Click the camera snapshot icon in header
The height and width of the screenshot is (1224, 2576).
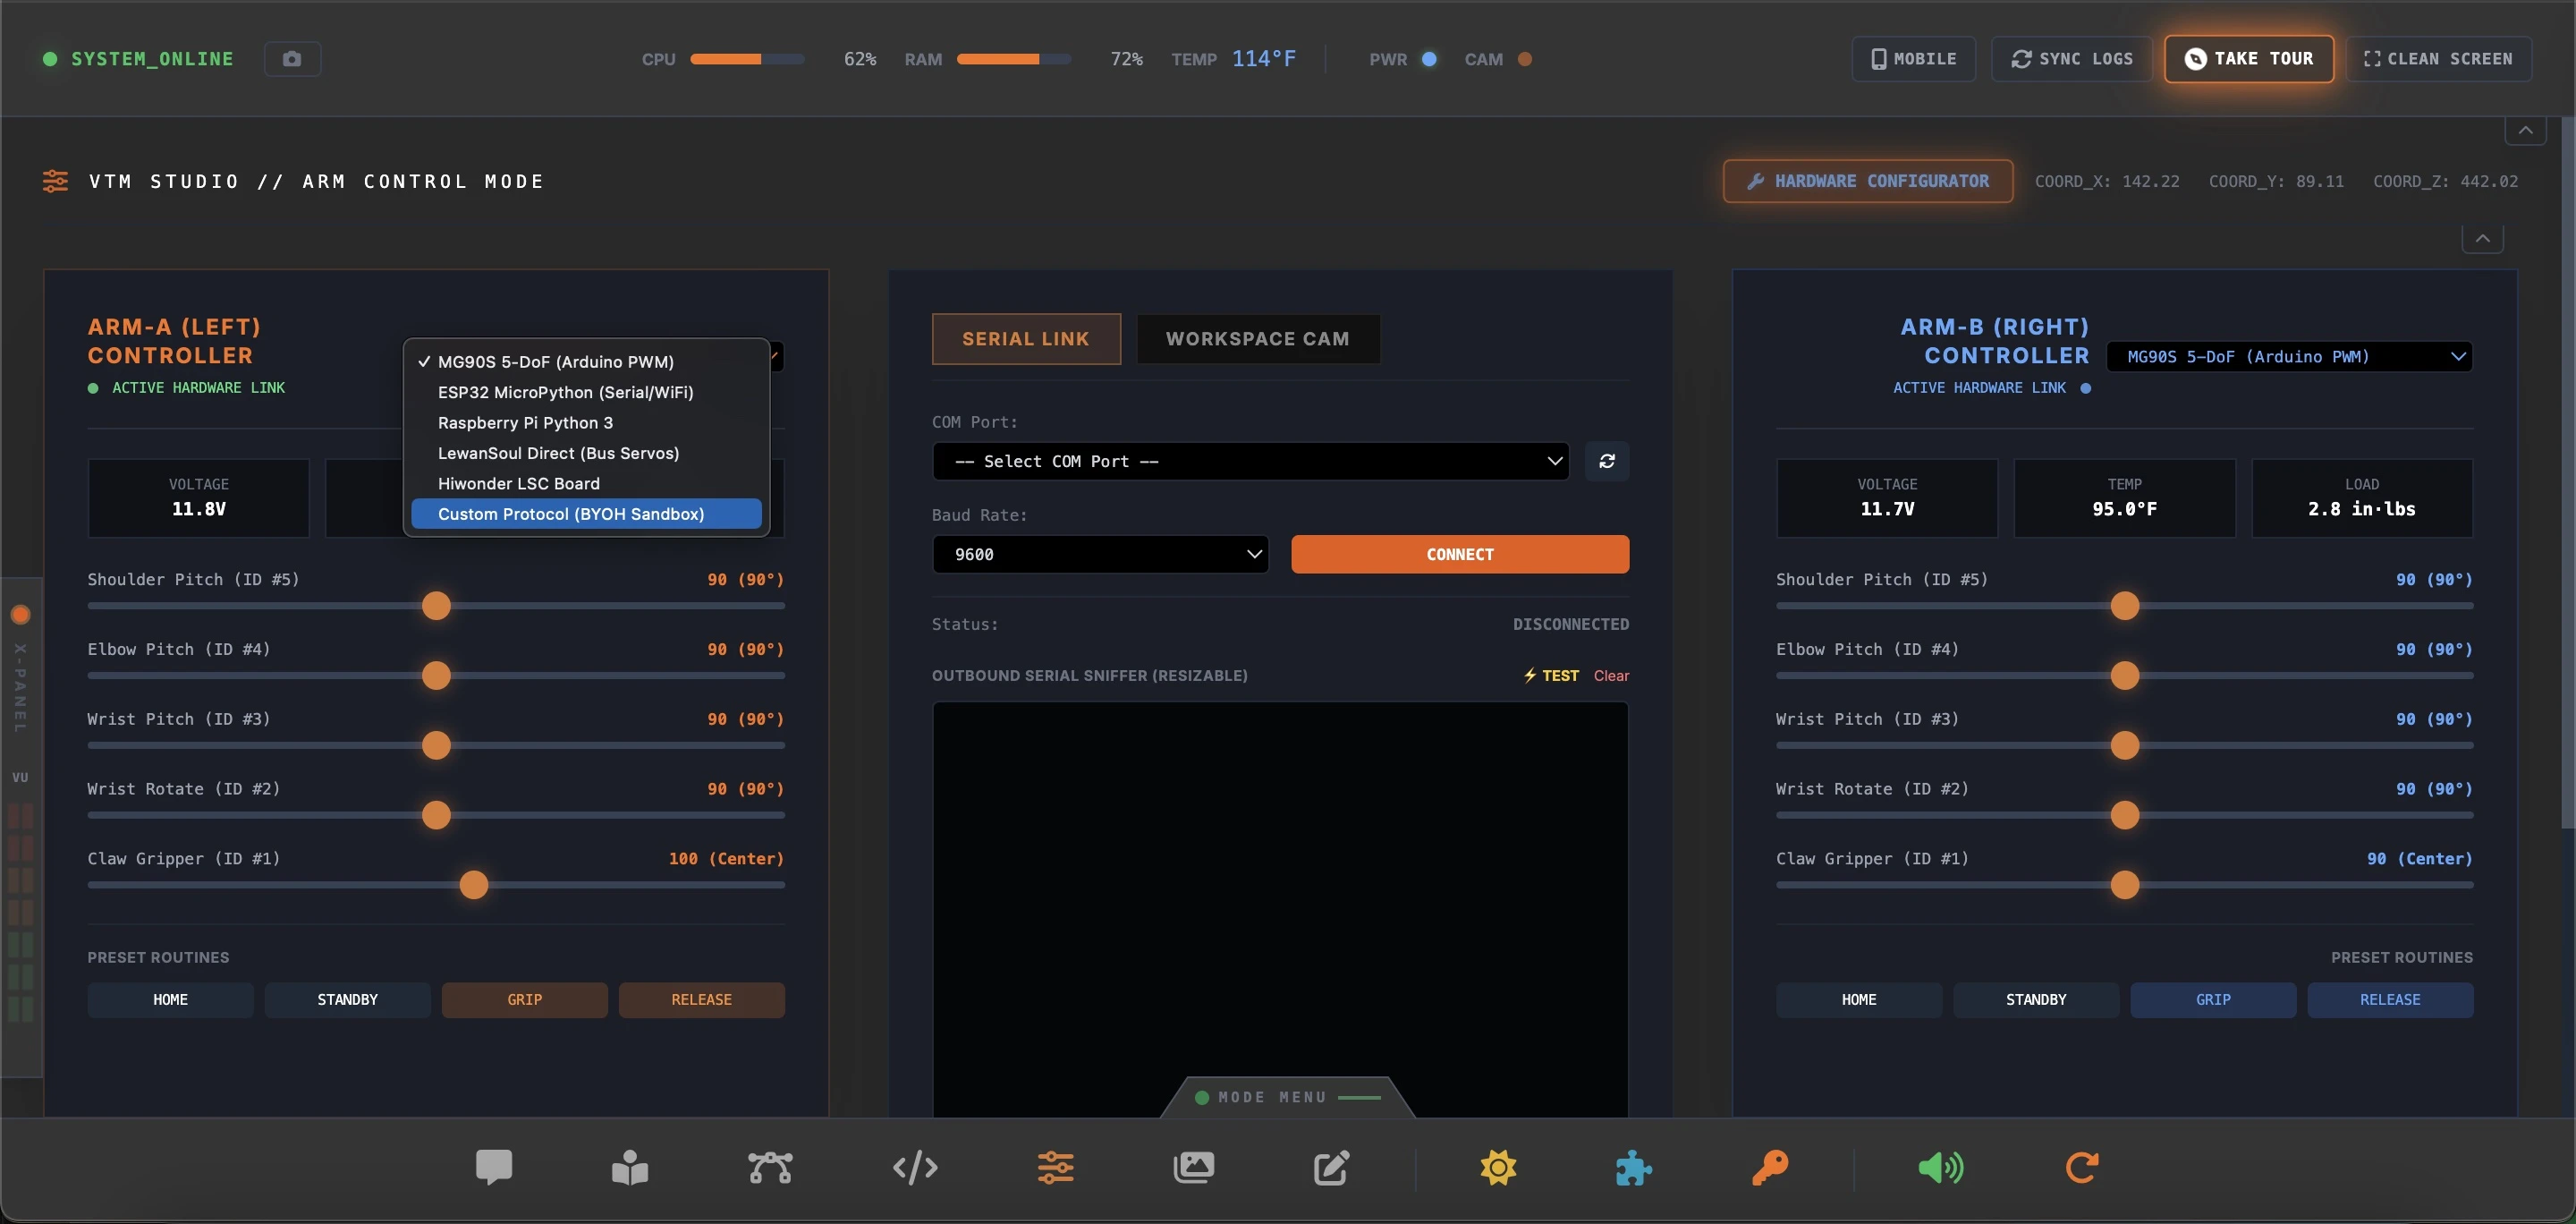tap(292, 59)
